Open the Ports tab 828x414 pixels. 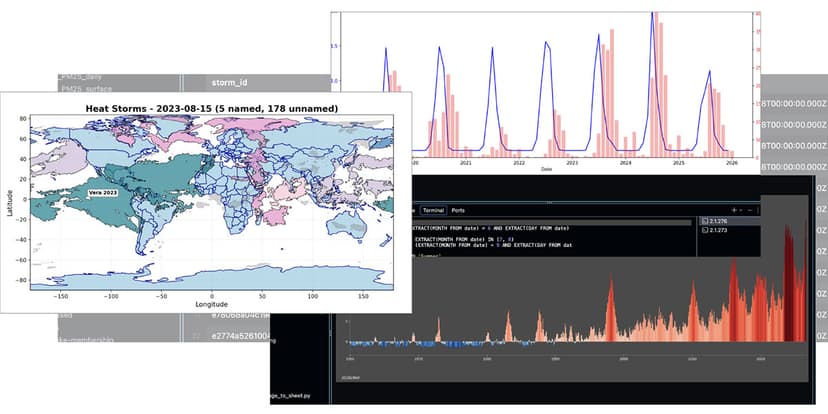pyautogui.click(x=458, y=210)
